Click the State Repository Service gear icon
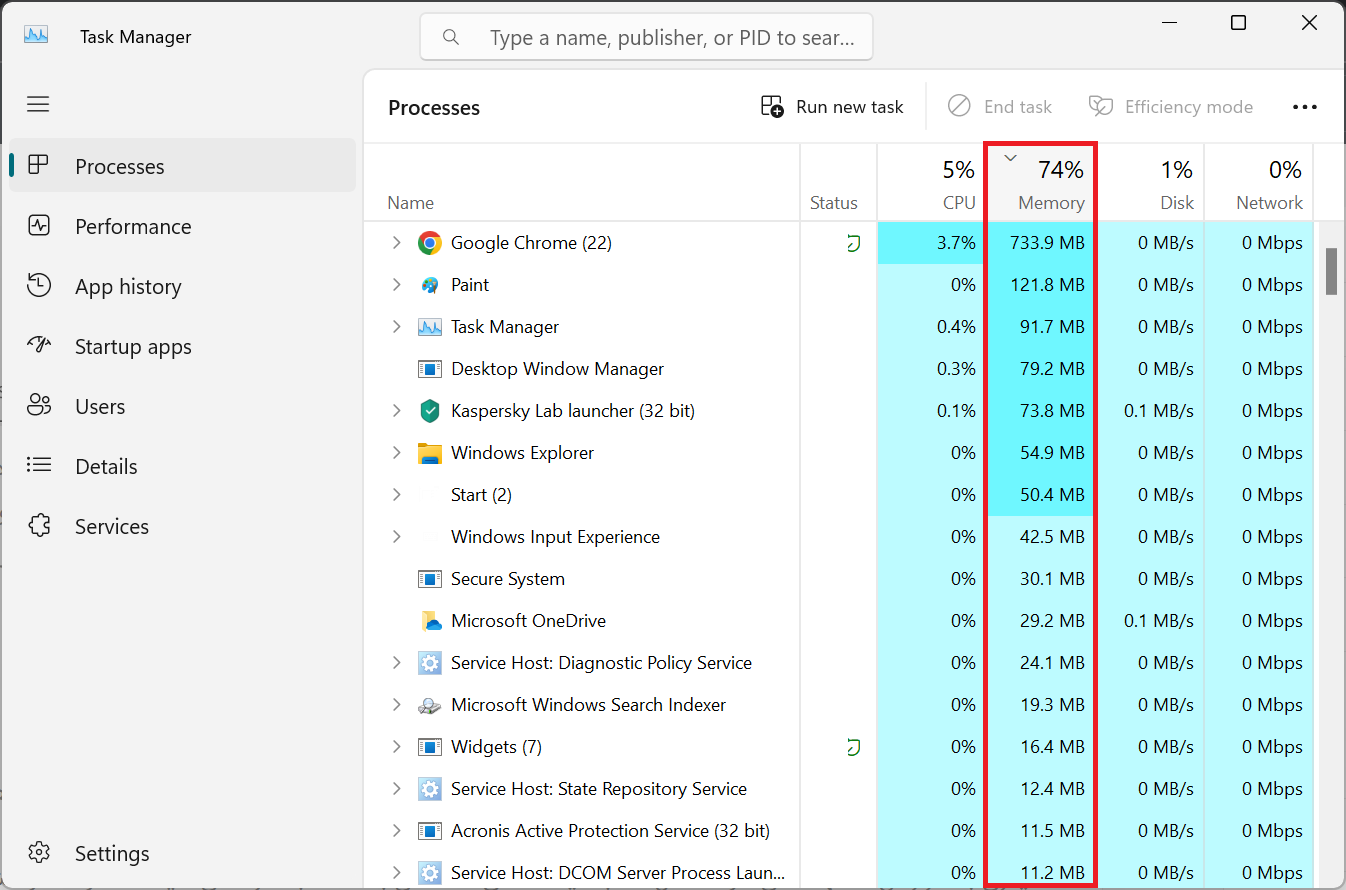 click(x=430, y=789)
